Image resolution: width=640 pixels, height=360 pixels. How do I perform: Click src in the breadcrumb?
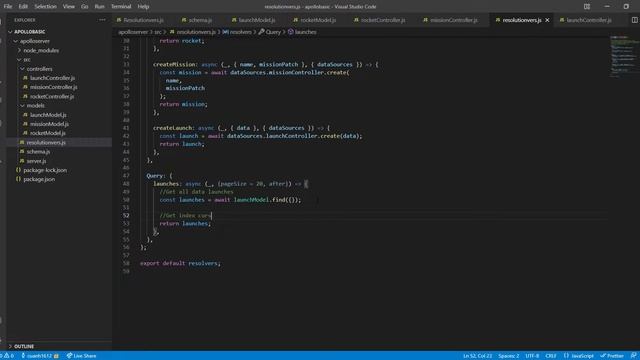tap(158, 32)
